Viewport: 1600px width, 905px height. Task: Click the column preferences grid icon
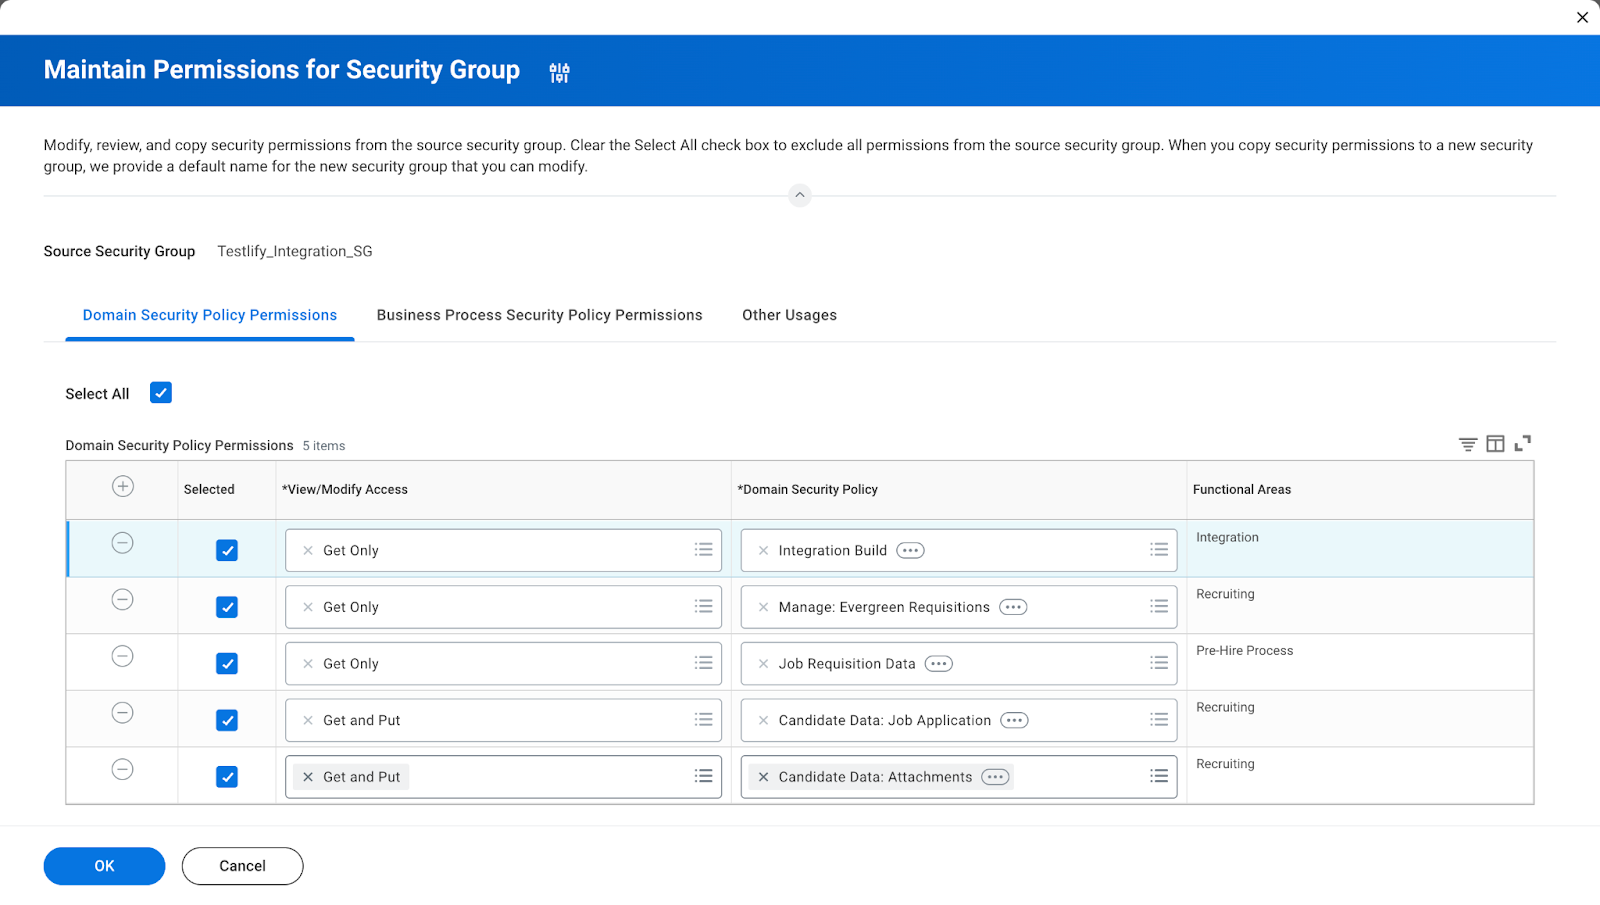click(x=1495, y=444)
